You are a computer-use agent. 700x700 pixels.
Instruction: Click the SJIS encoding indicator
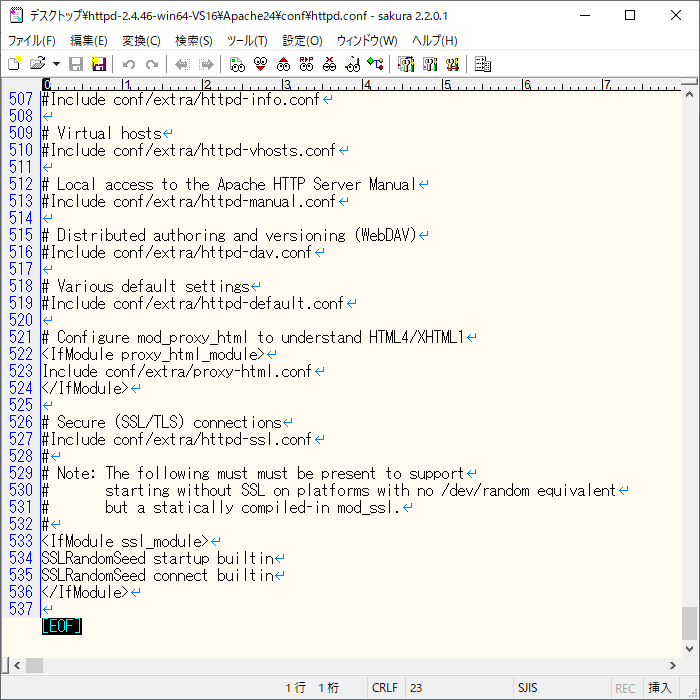pos(528,688)
